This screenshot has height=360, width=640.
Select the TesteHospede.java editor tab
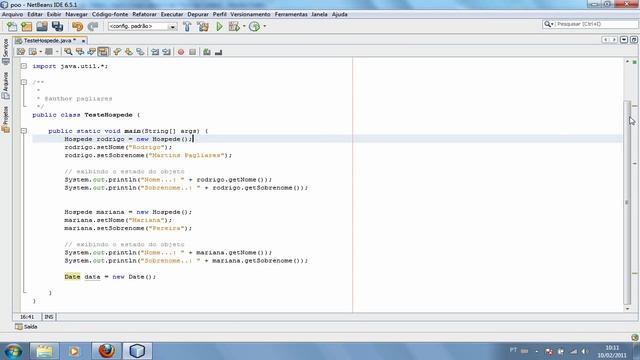[49, 40]
